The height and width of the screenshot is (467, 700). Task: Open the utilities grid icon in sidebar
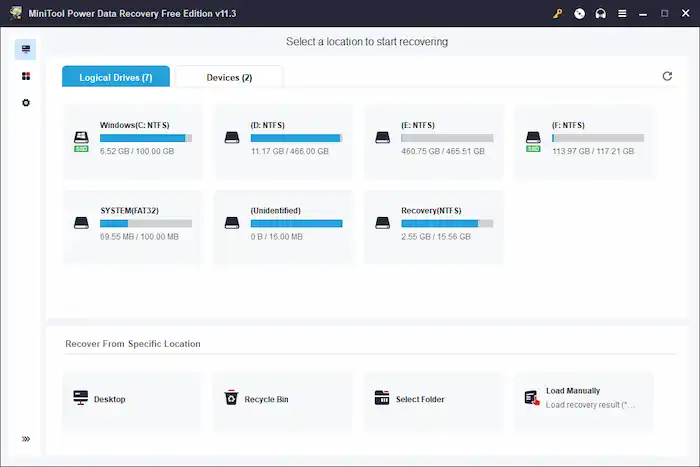[26, 76]
